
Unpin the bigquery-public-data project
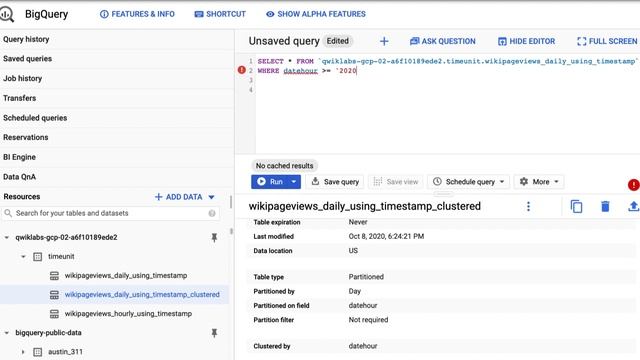coord(214,333)
